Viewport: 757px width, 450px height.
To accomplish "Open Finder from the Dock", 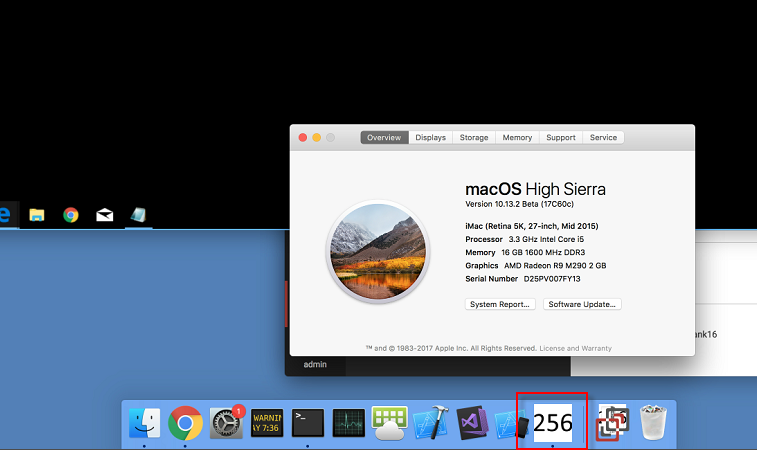I will tap(144, 423).
